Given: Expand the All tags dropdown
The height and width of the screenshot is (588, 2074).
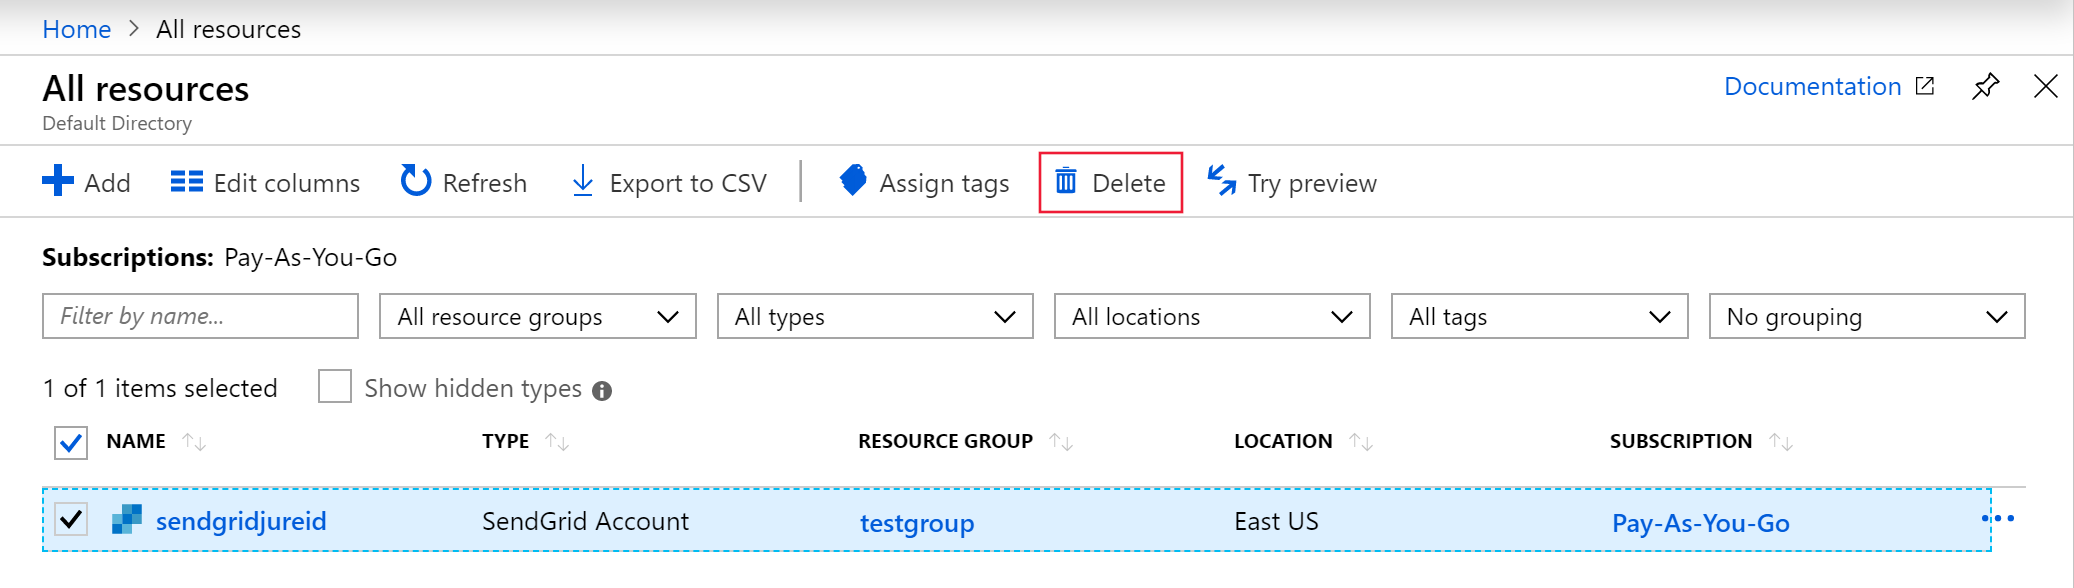Looking at the screenshot, I should tap(1540, 316).
